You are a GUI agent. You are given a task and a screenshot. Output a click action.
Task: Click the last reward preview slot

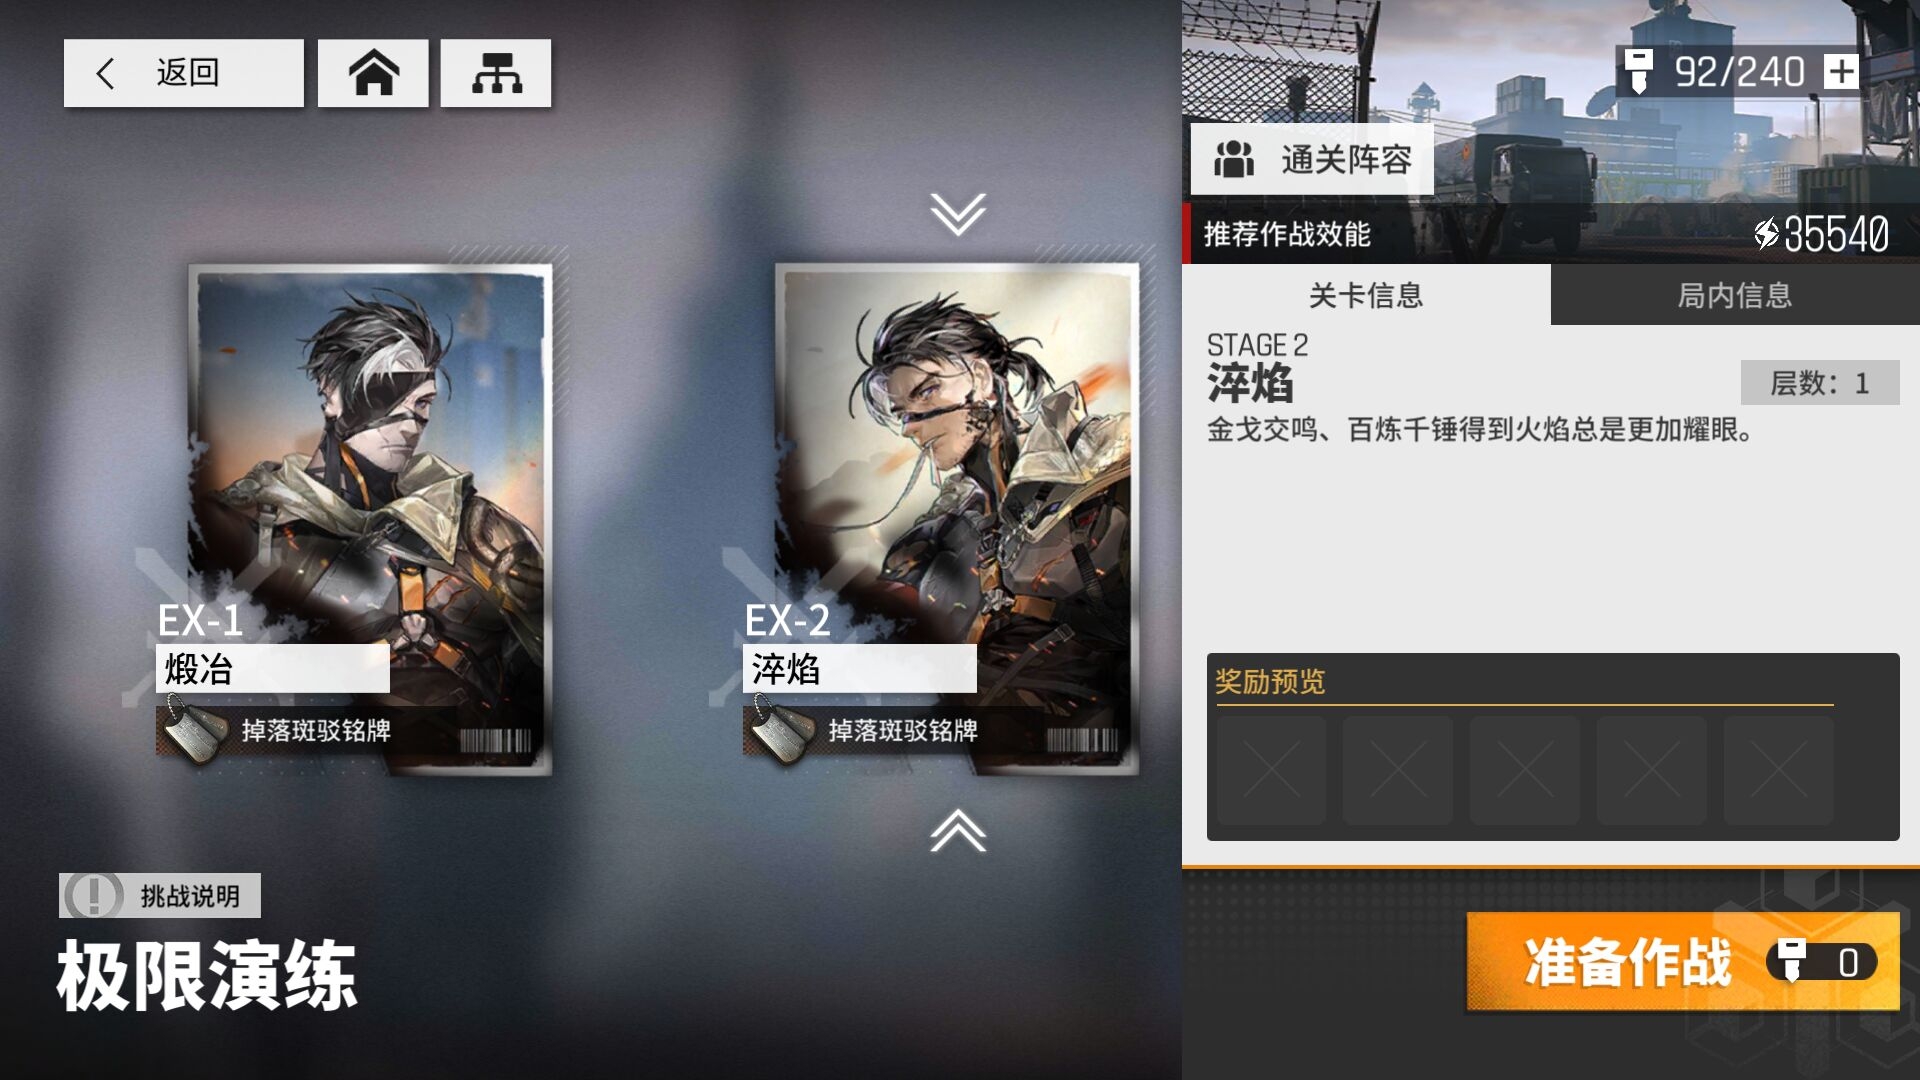[x=1779, y=770]
